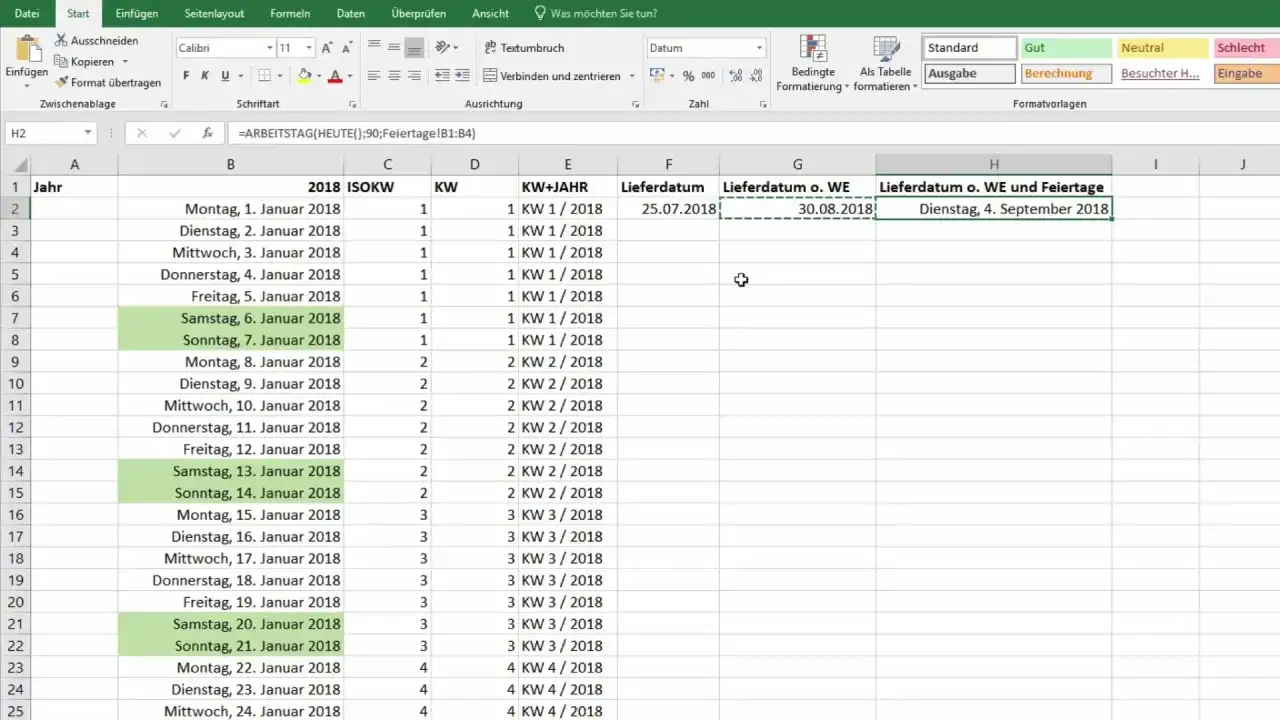Click the Textumbruch wrap text icon
1280x720 pixels.
tap(490, 48)
